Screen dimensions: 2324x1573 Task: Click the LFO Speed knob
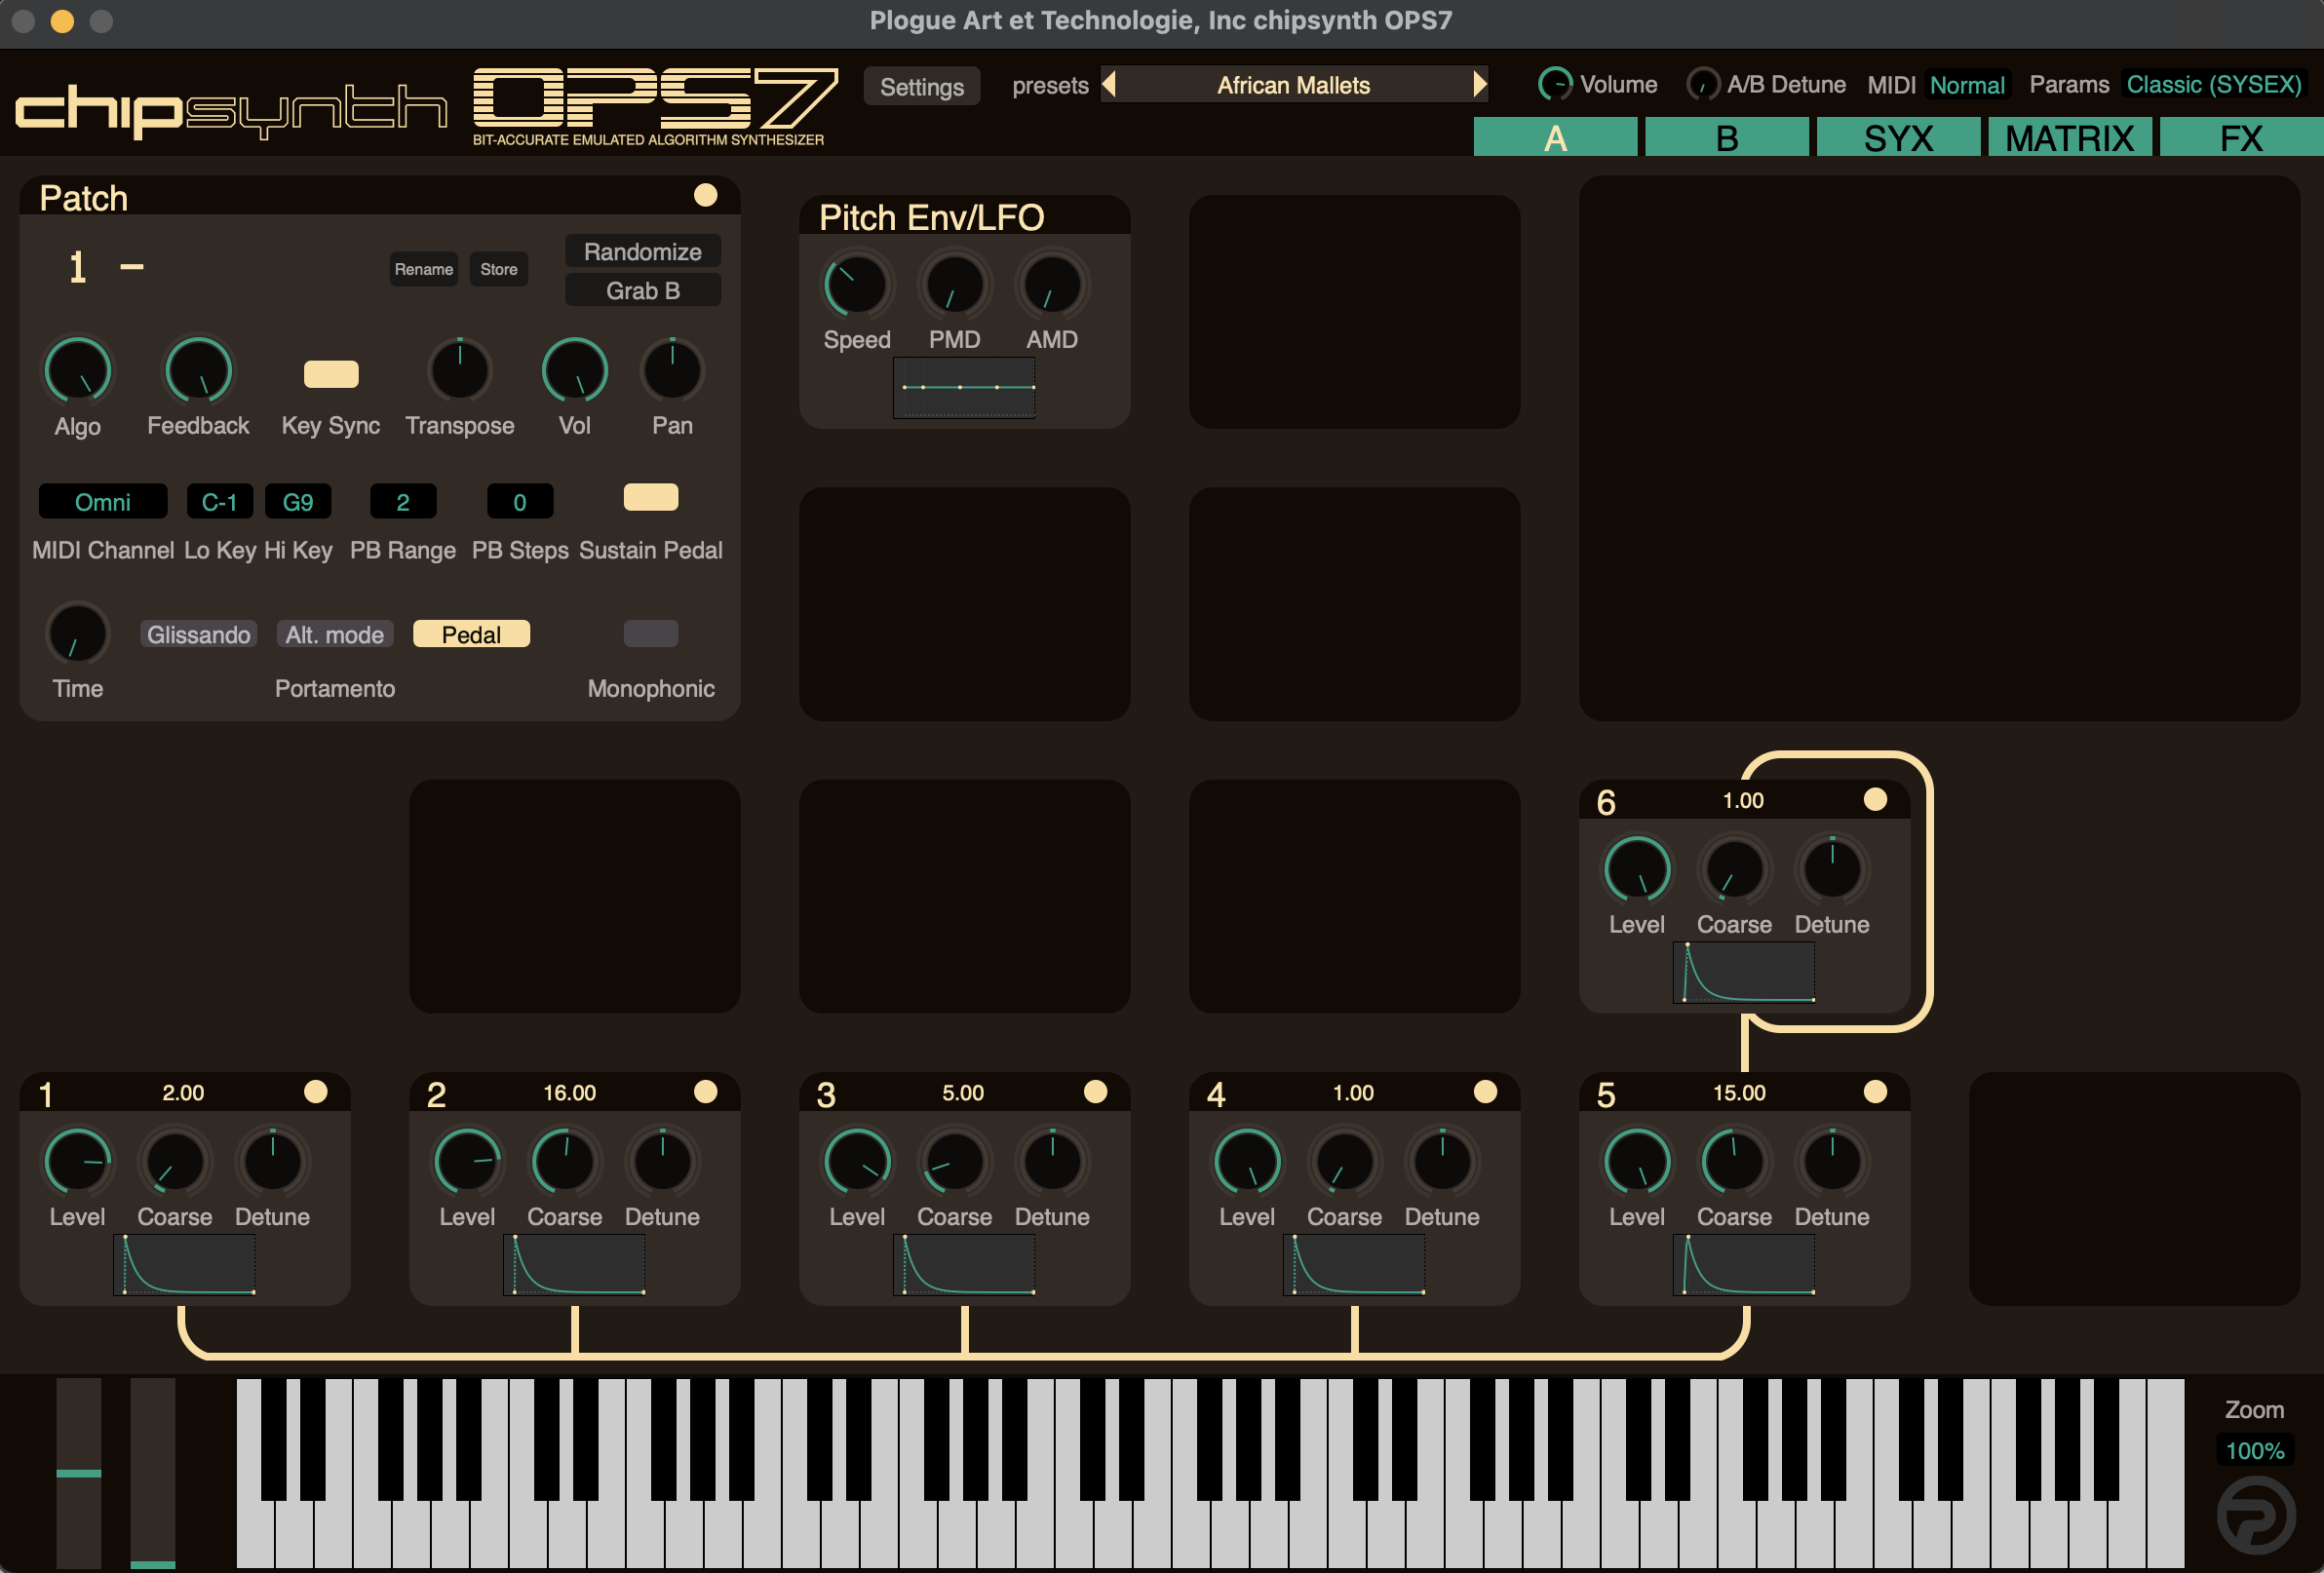[x=857, y=285]
